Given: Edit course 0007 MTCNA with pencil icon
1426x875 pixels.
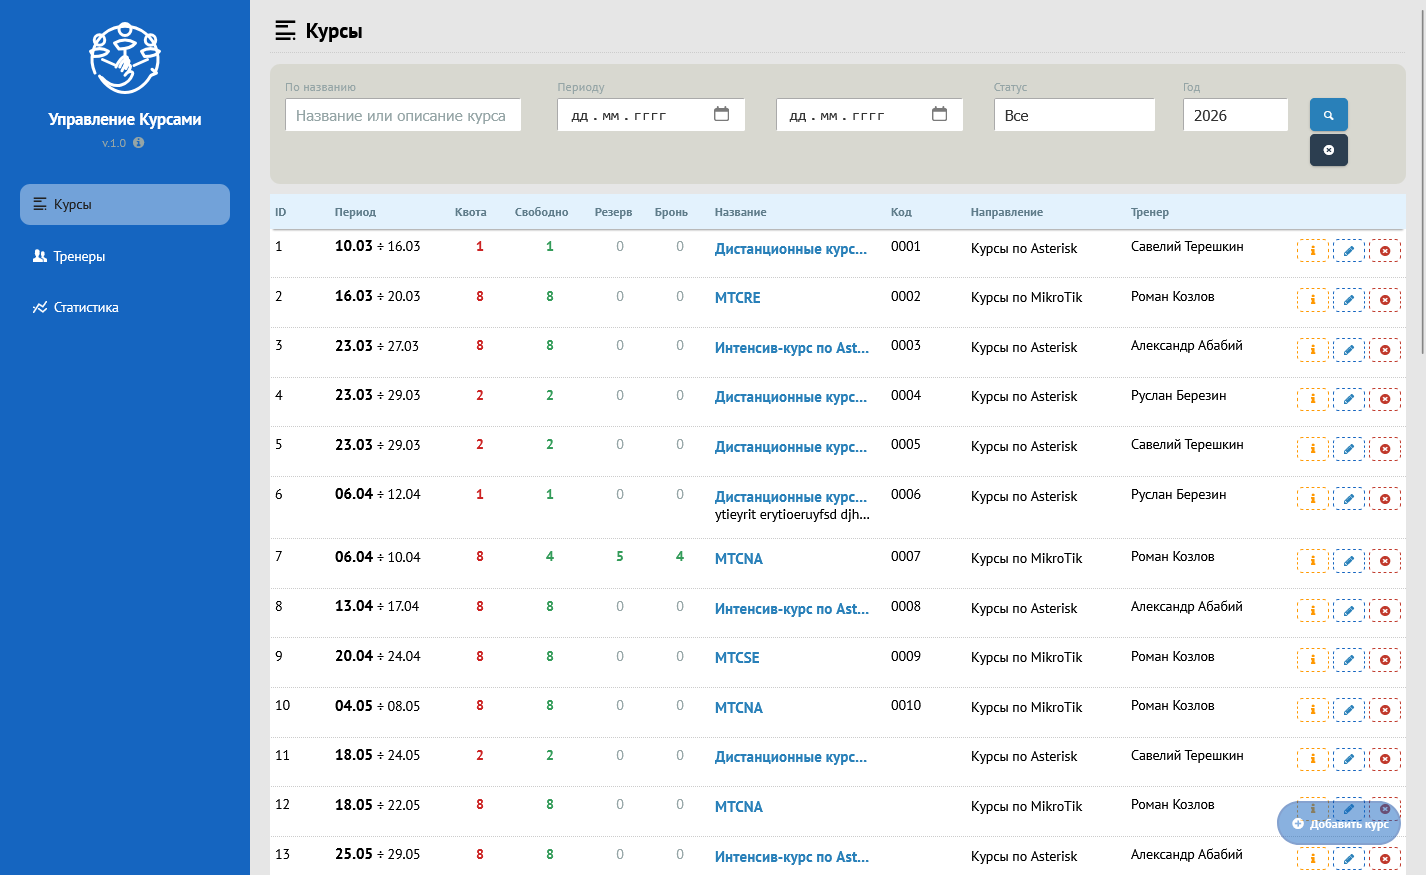Looking at the screenshot, I should 1348,561.
